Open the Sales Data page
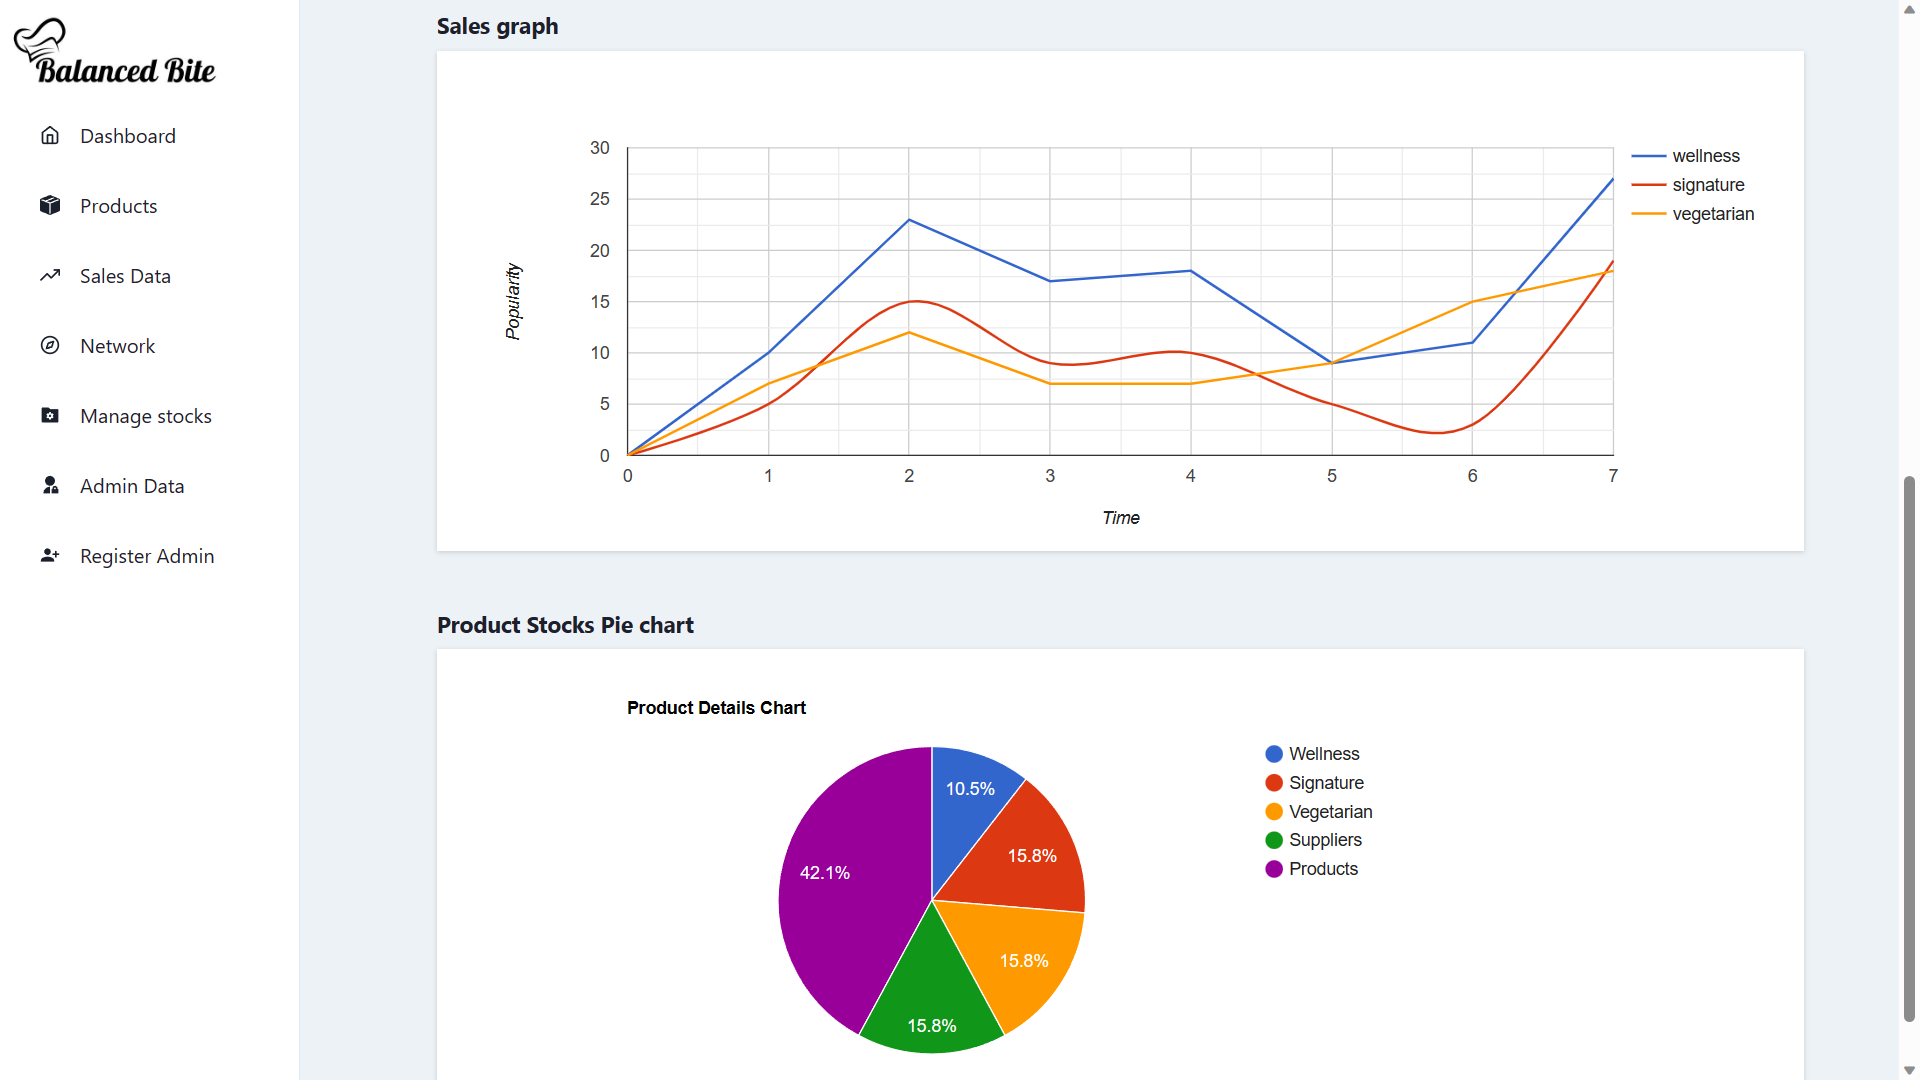1920x1080 pixels. [125, 275]
